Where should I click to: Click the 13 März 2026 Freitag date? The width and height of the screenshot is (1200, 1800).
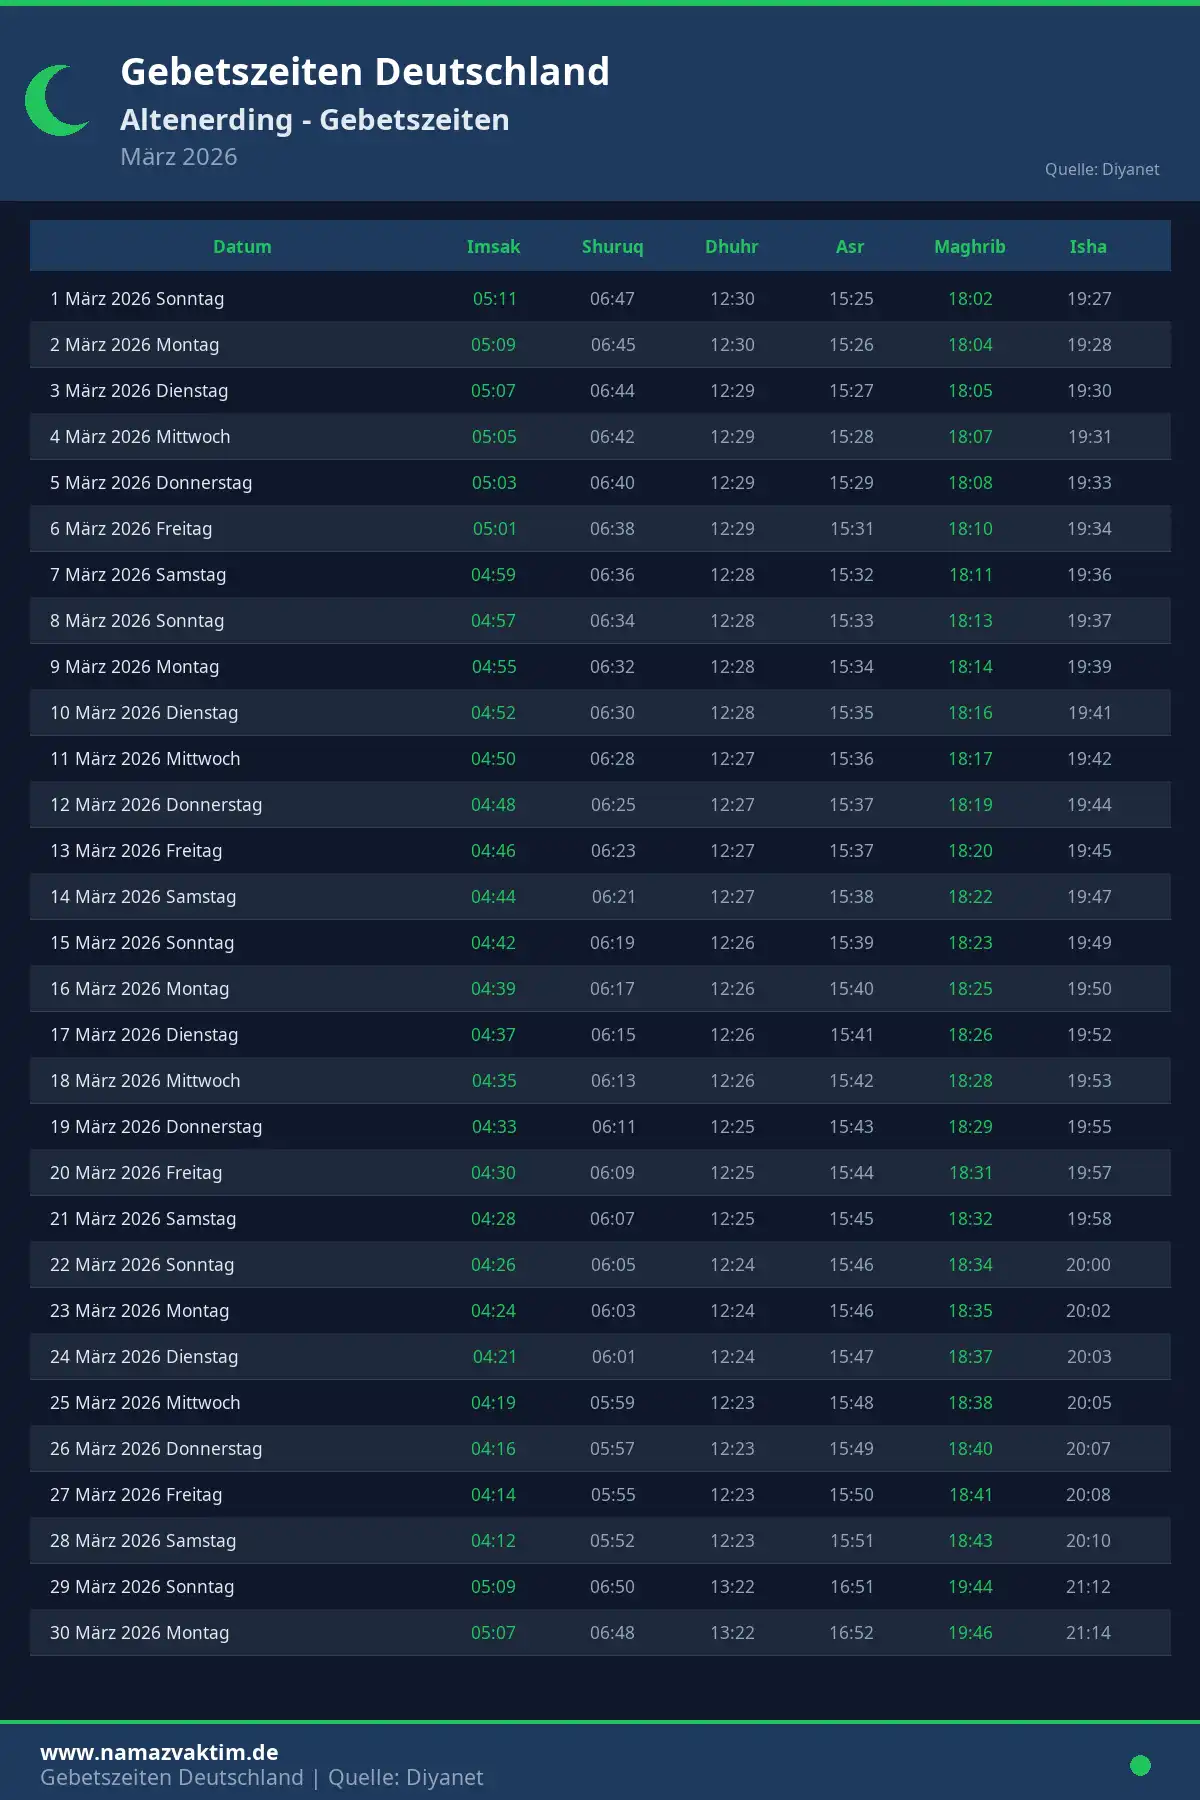(x=136, y=851)
